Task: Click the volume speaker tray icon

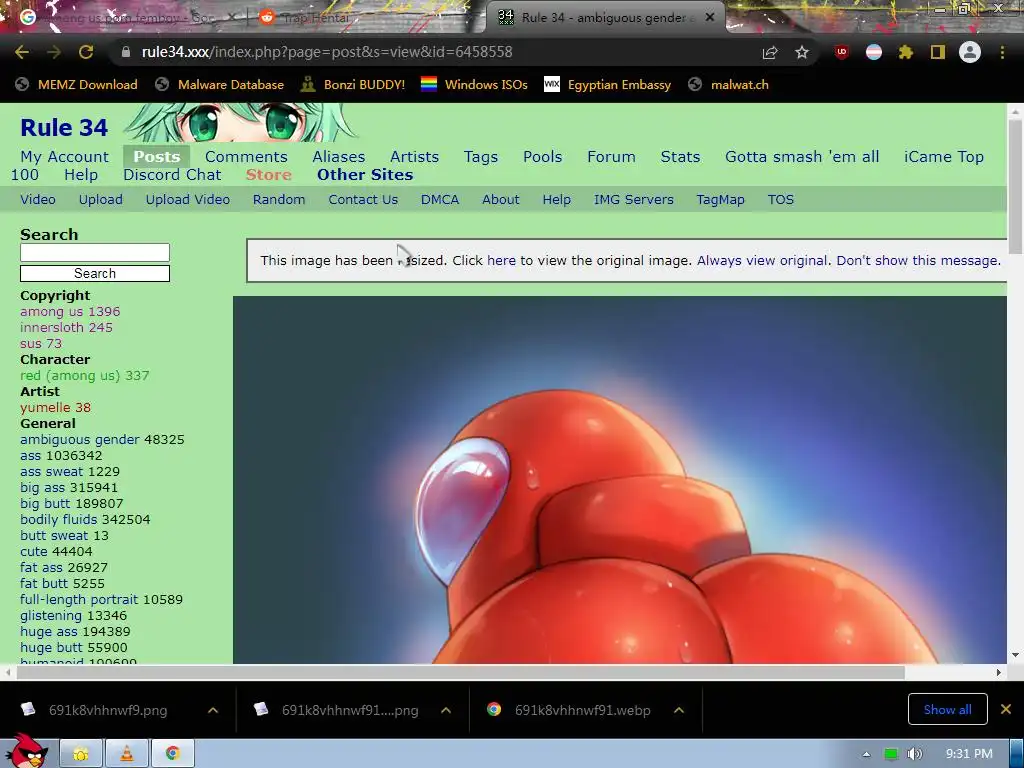Action: [x=915, y=754]
